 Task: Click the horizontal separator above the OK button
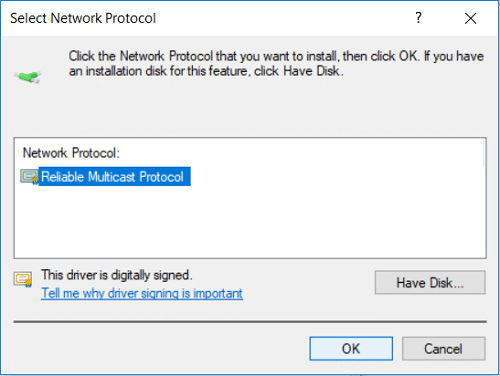click(250, 322)
